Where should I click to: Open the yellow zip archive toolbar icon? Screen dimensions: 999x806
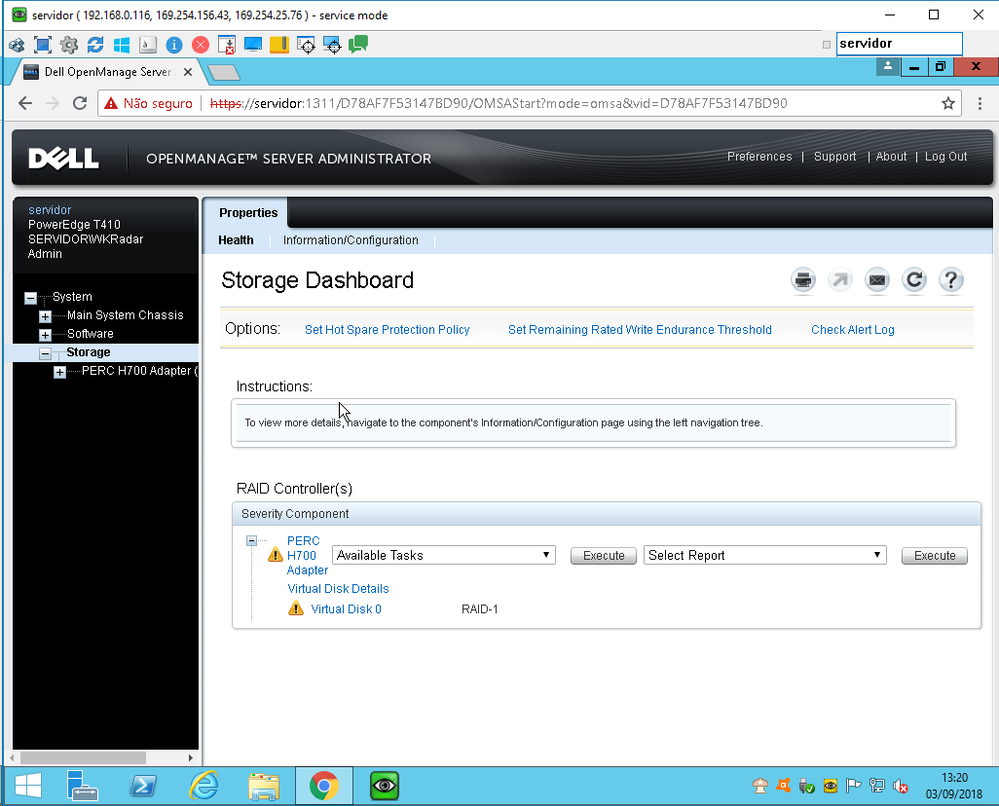click(279, 45)
